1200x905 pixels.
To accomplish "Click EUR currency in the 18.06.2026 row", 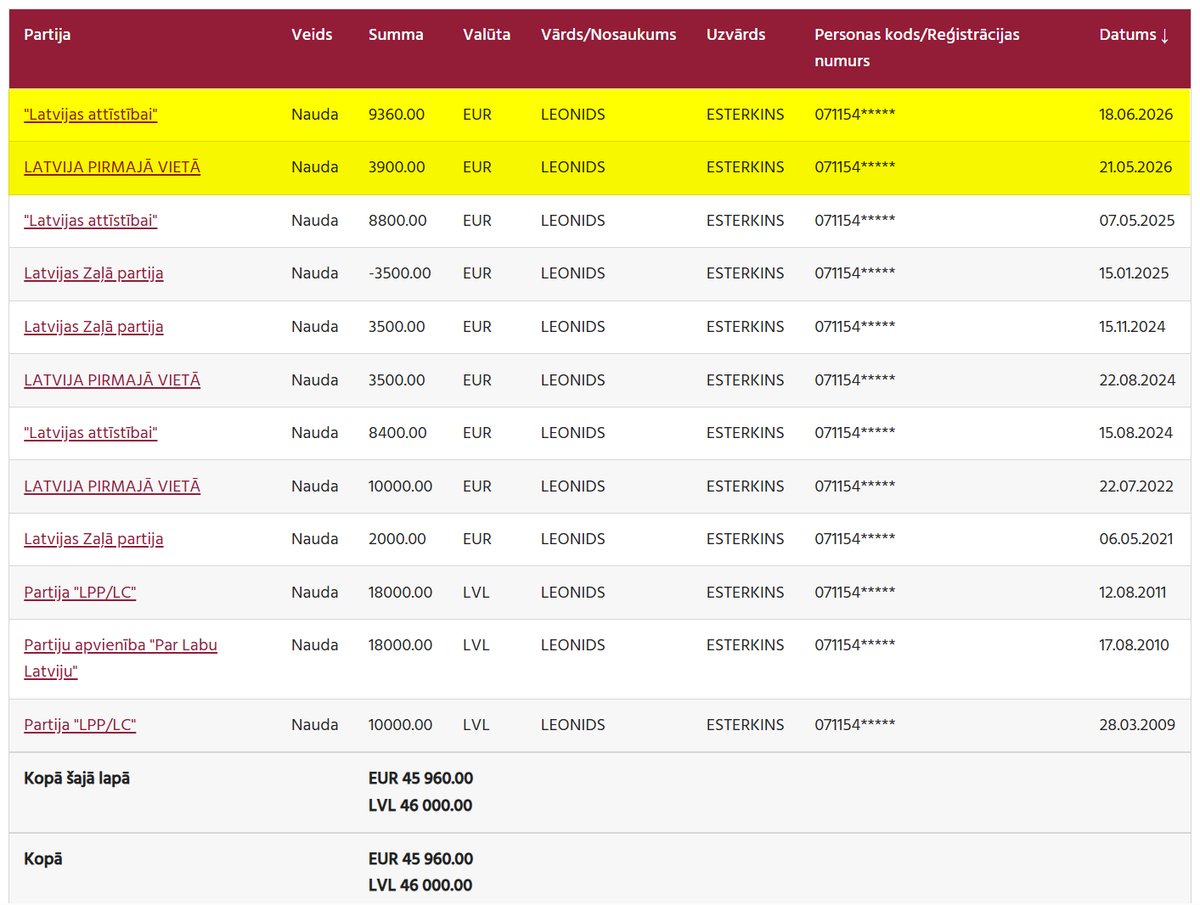I will pyautogui.click(x=477, y=115).
